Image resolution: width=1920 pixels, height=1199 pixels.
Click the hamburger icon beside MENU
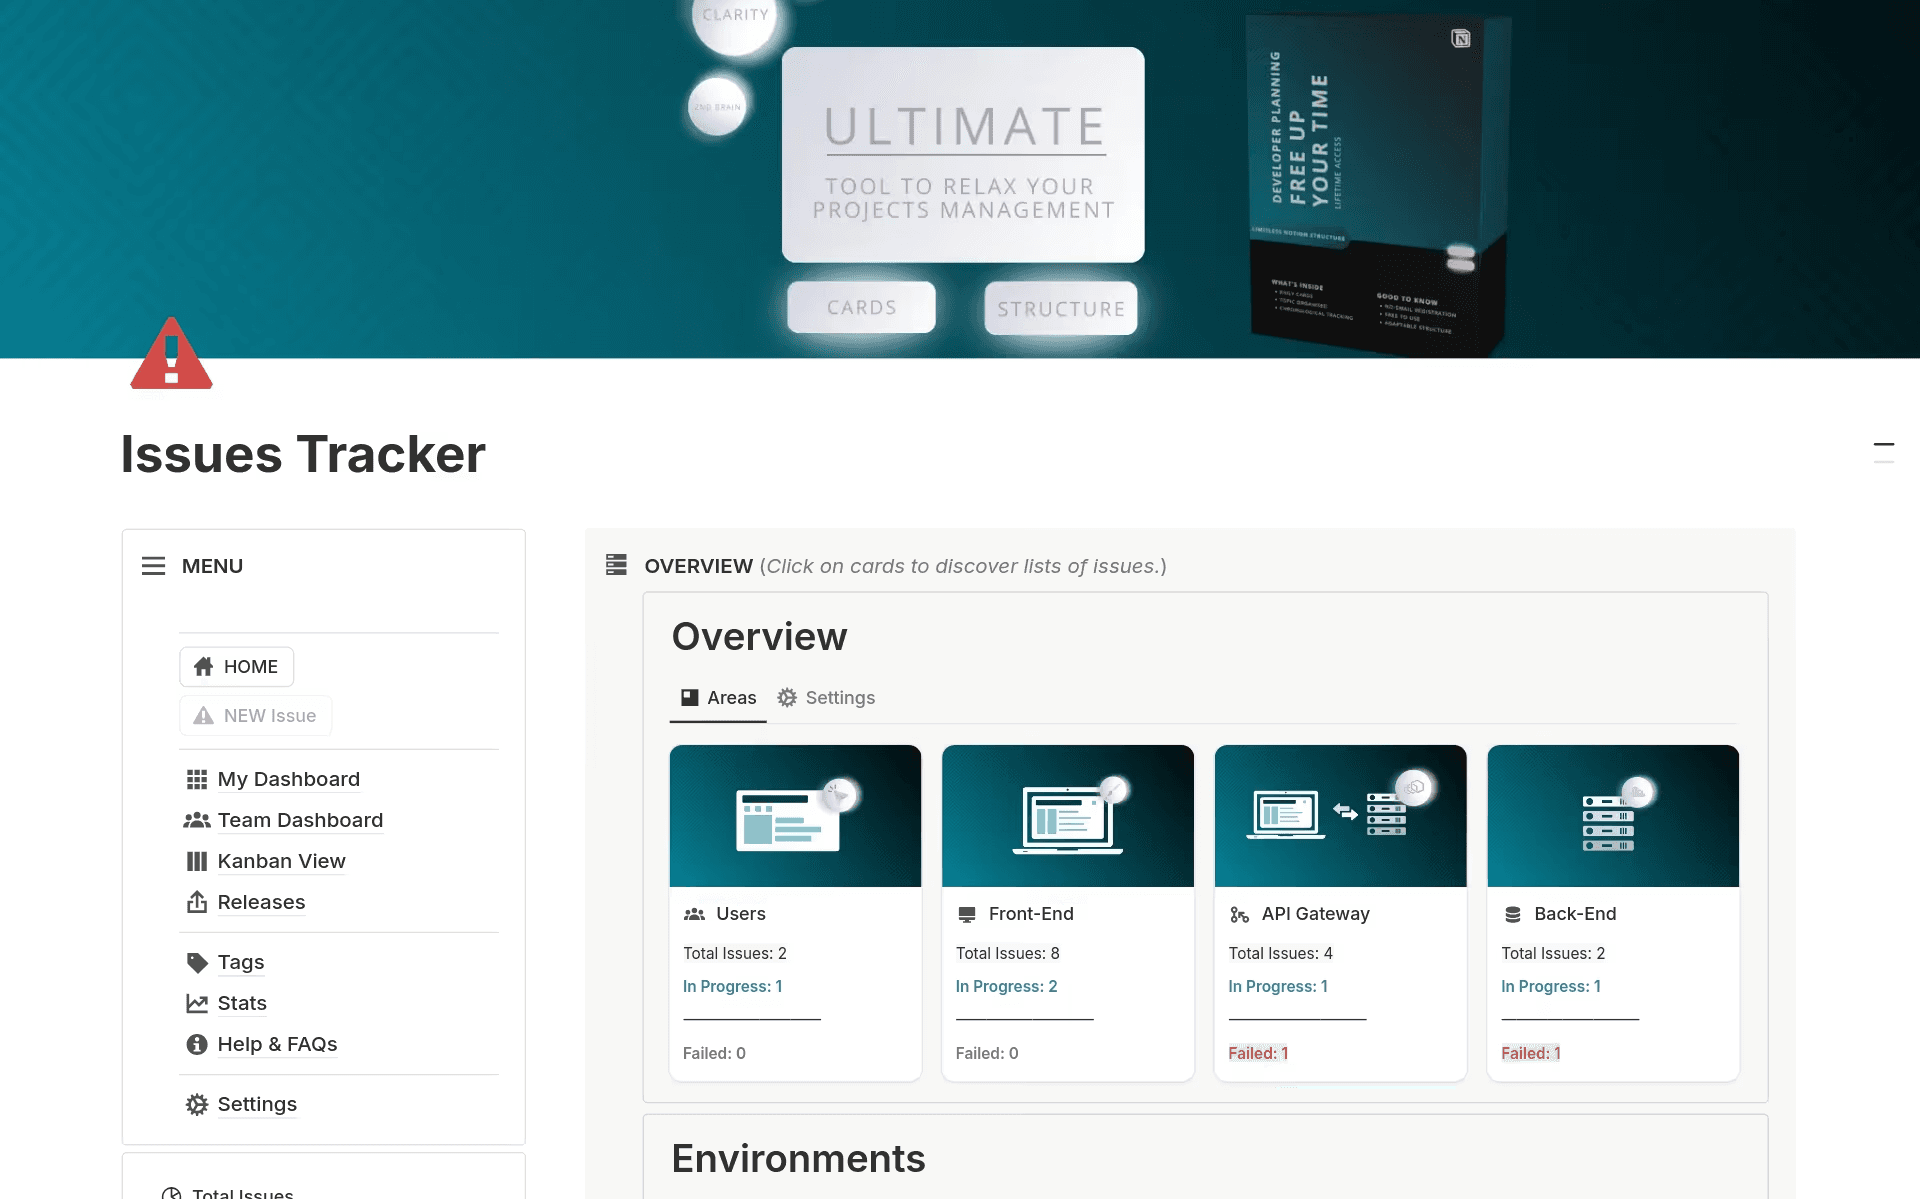click(154, 566)
